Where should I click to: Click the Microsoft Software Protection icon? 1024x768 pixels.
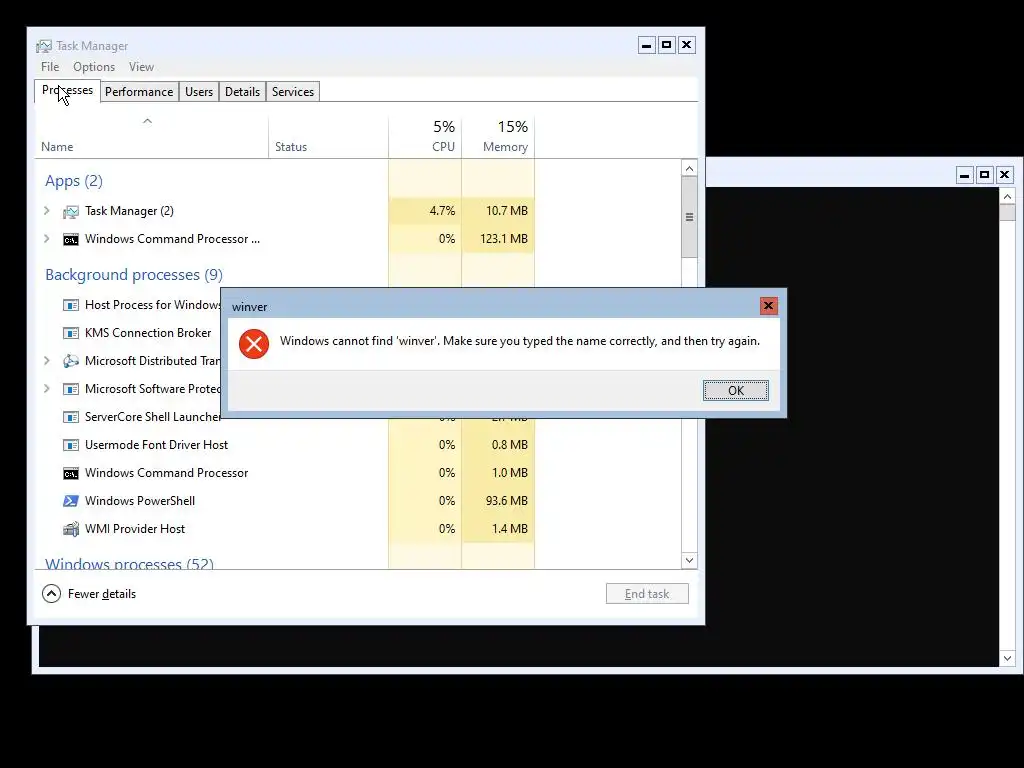coord(71,389)
